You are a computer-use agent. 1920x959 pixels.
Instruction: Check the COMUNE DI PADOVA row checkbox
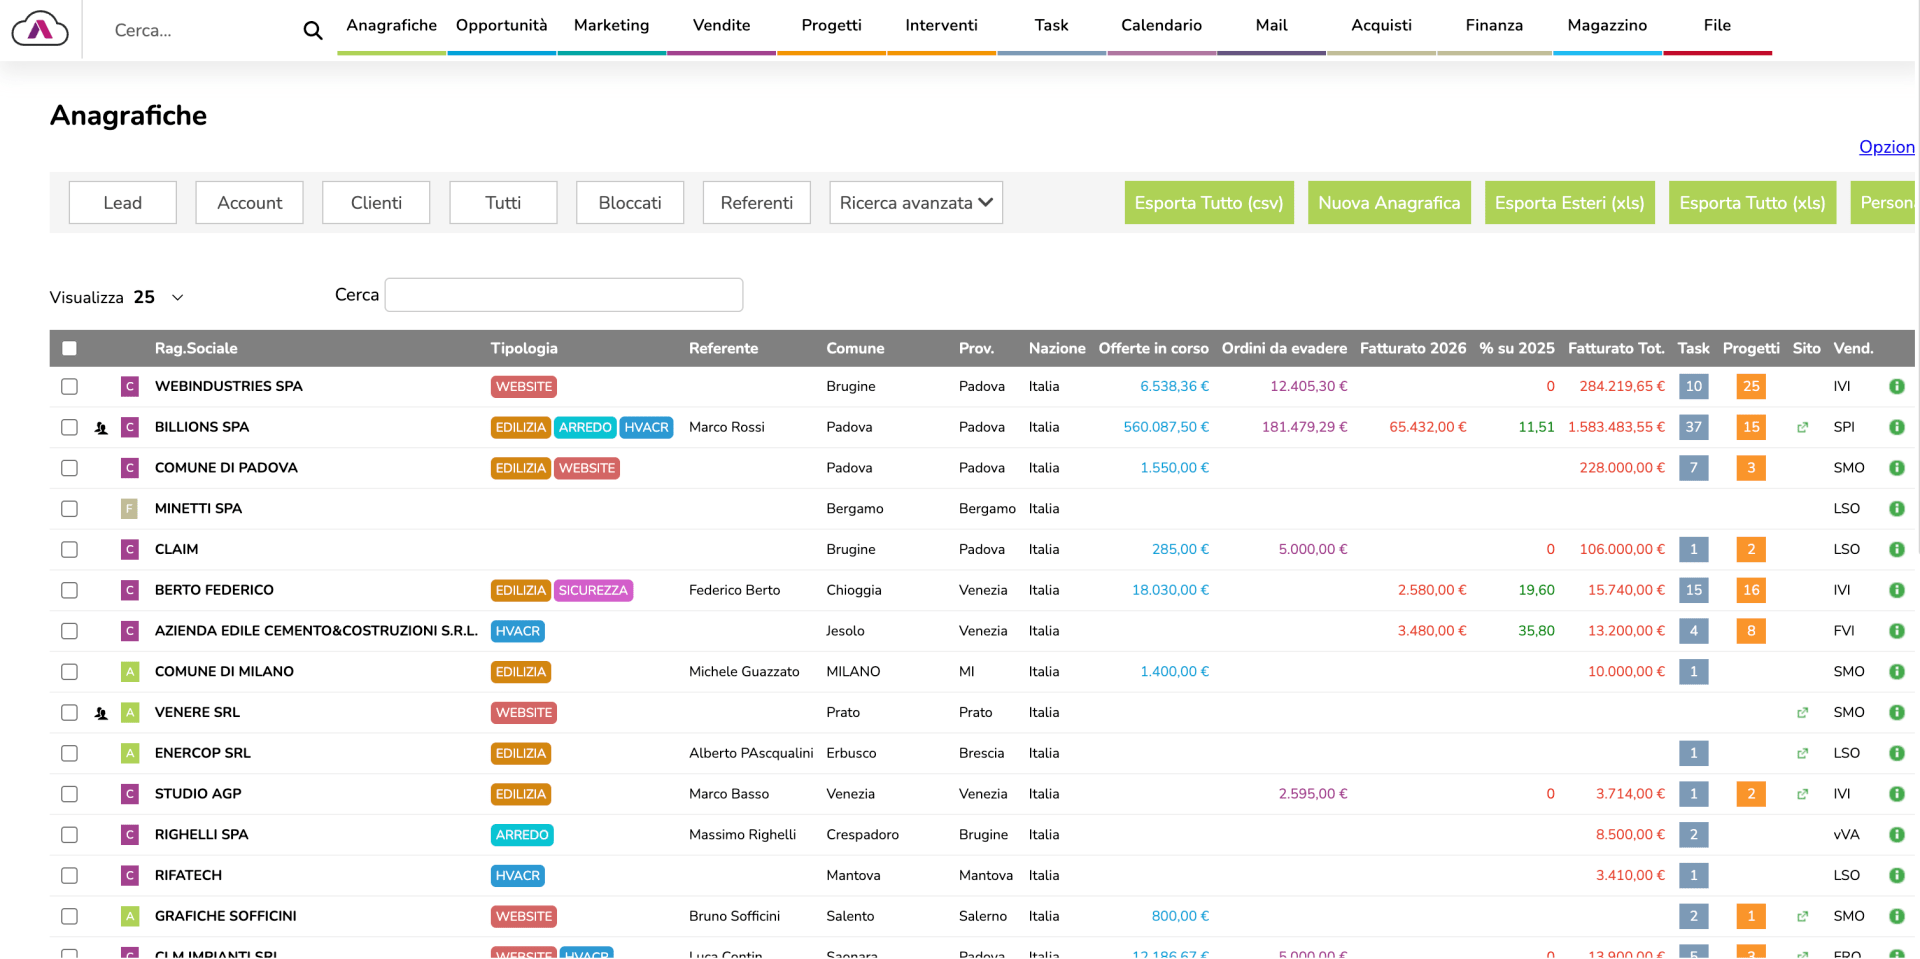69,468
